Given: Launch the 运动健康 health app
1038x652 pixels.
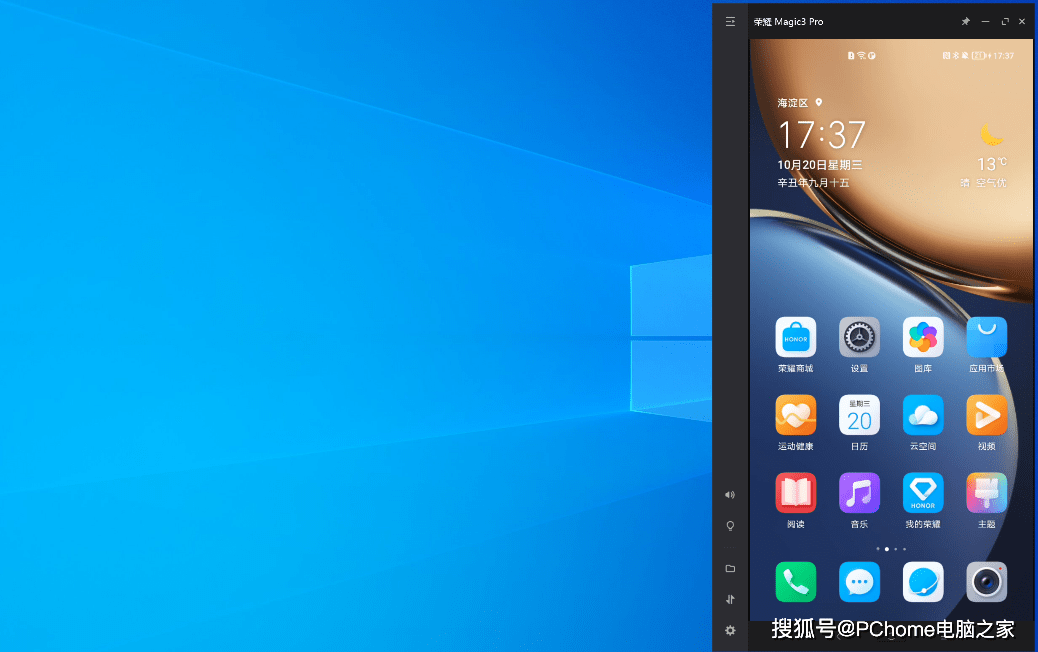Looking at the screenshot, I should [796, 415].
